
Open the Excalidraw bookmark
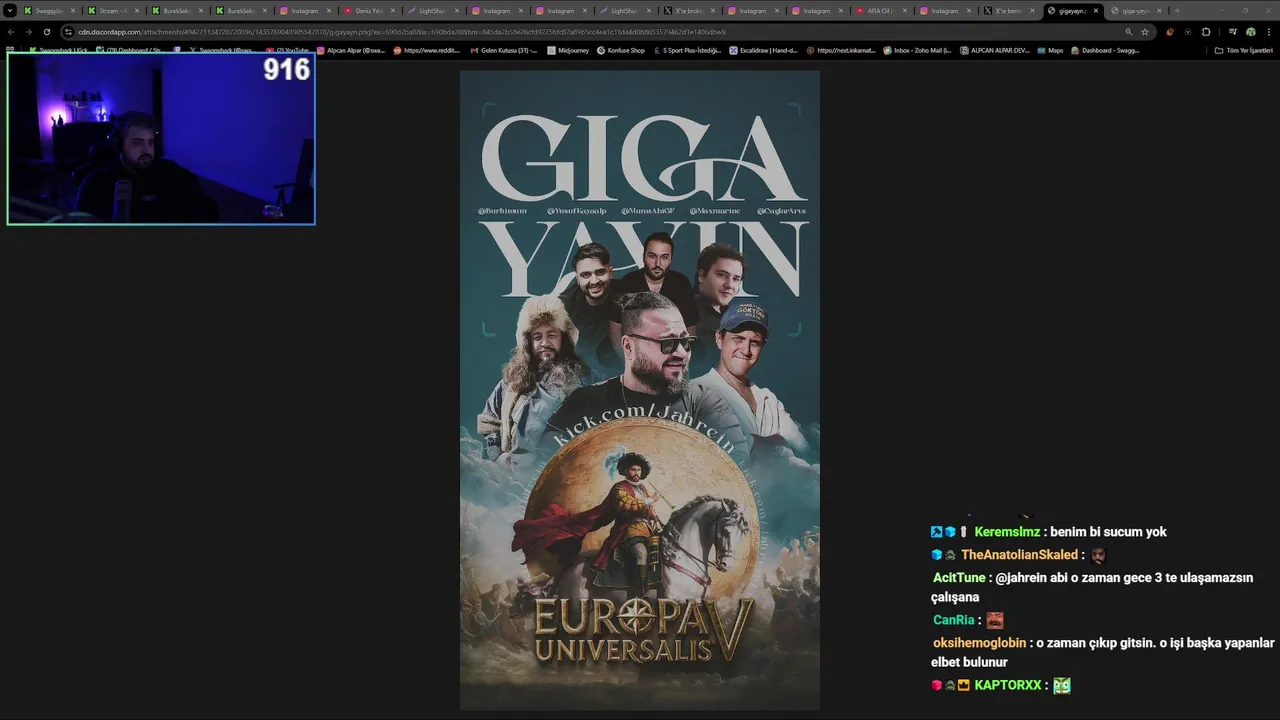763,50
